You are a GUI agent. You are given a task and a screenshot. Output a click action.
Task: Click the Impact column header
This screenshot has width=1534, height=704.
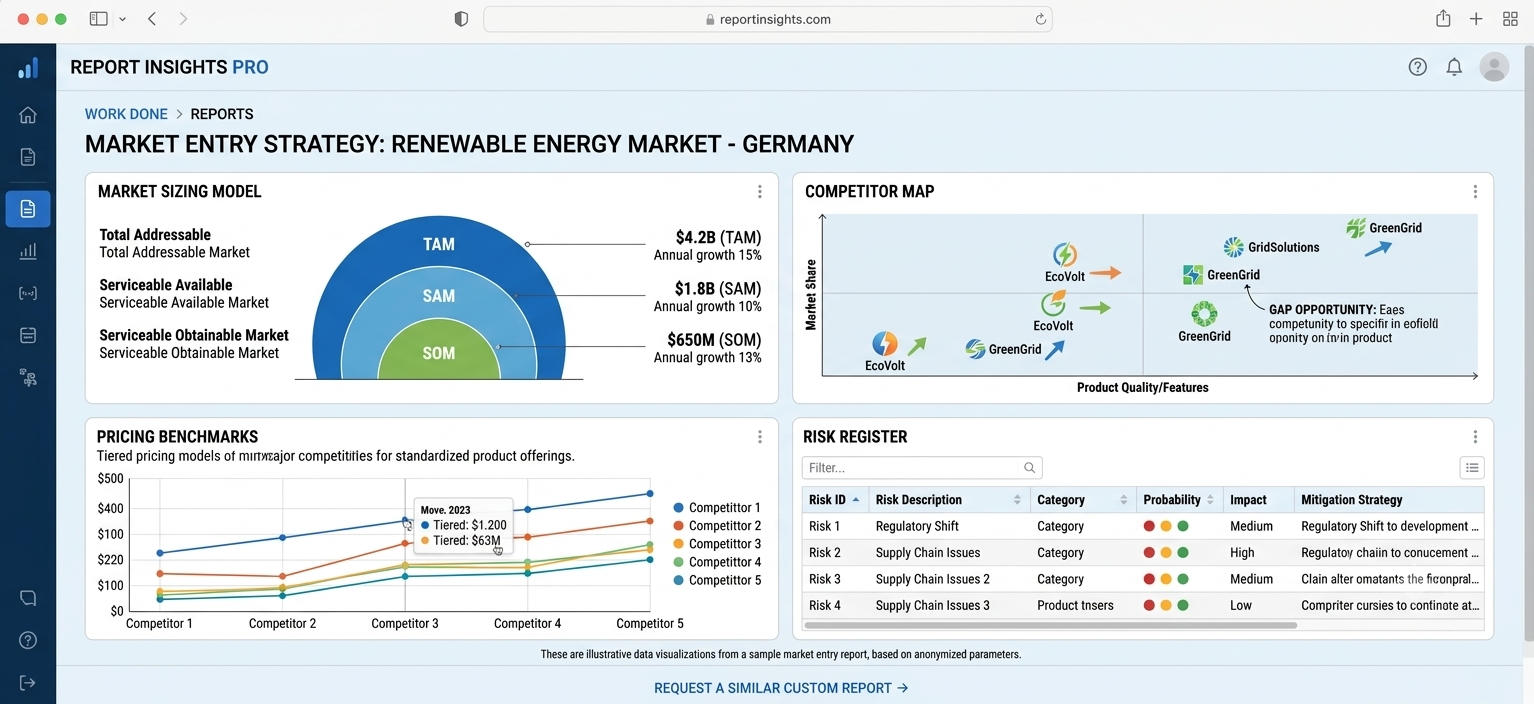[1248, 500]
